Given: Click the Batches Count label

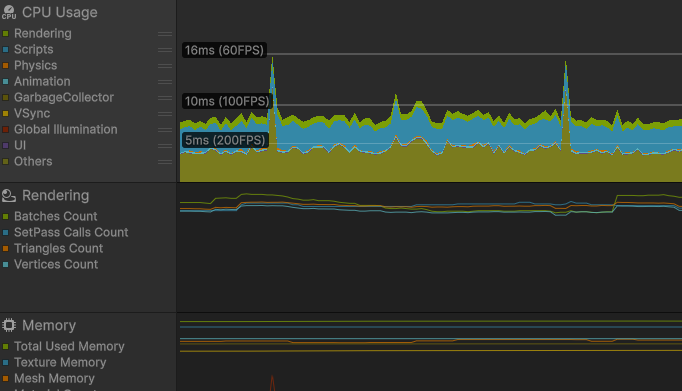Looking at the screenshot, I should tap(55, 217).
